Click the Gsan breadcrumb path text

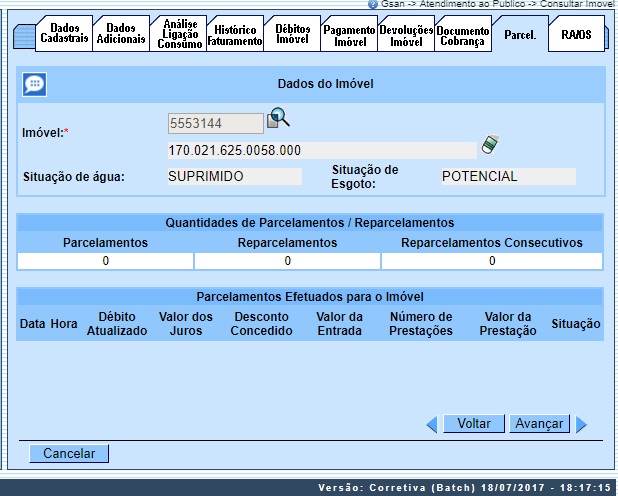pyautogui.click(x=497, y=4)
